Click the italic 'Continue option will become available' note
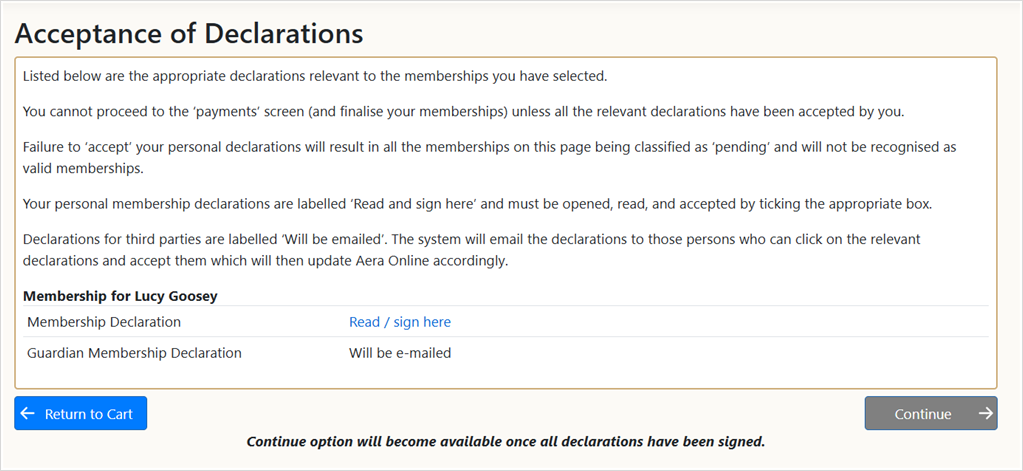 pyautogui.click(x=505, y=441)
